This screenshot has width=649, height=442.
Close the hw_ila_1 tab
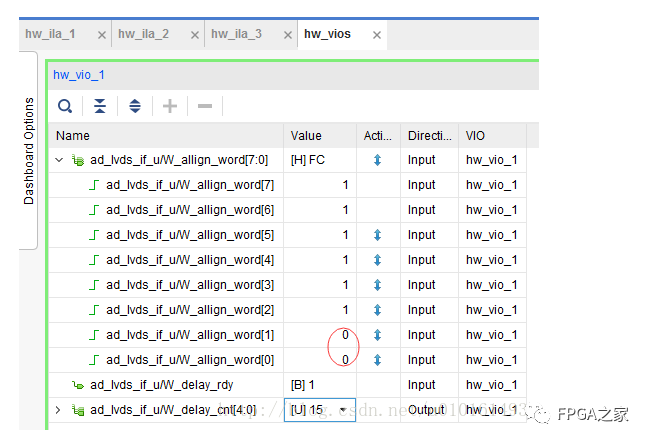pos(101,35)
